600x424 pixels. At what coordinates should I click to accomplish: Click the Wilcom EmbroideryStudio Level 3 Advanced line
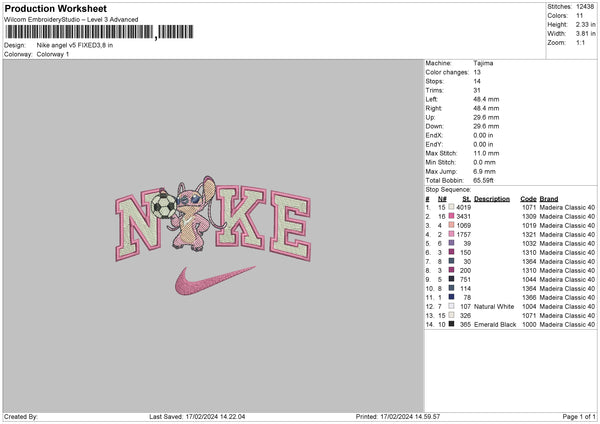click(71, 20)
